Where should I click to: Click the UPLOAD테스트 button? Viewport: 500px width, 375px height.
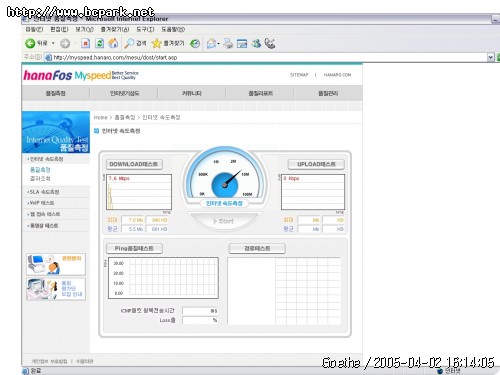click(x=316, y=164)
